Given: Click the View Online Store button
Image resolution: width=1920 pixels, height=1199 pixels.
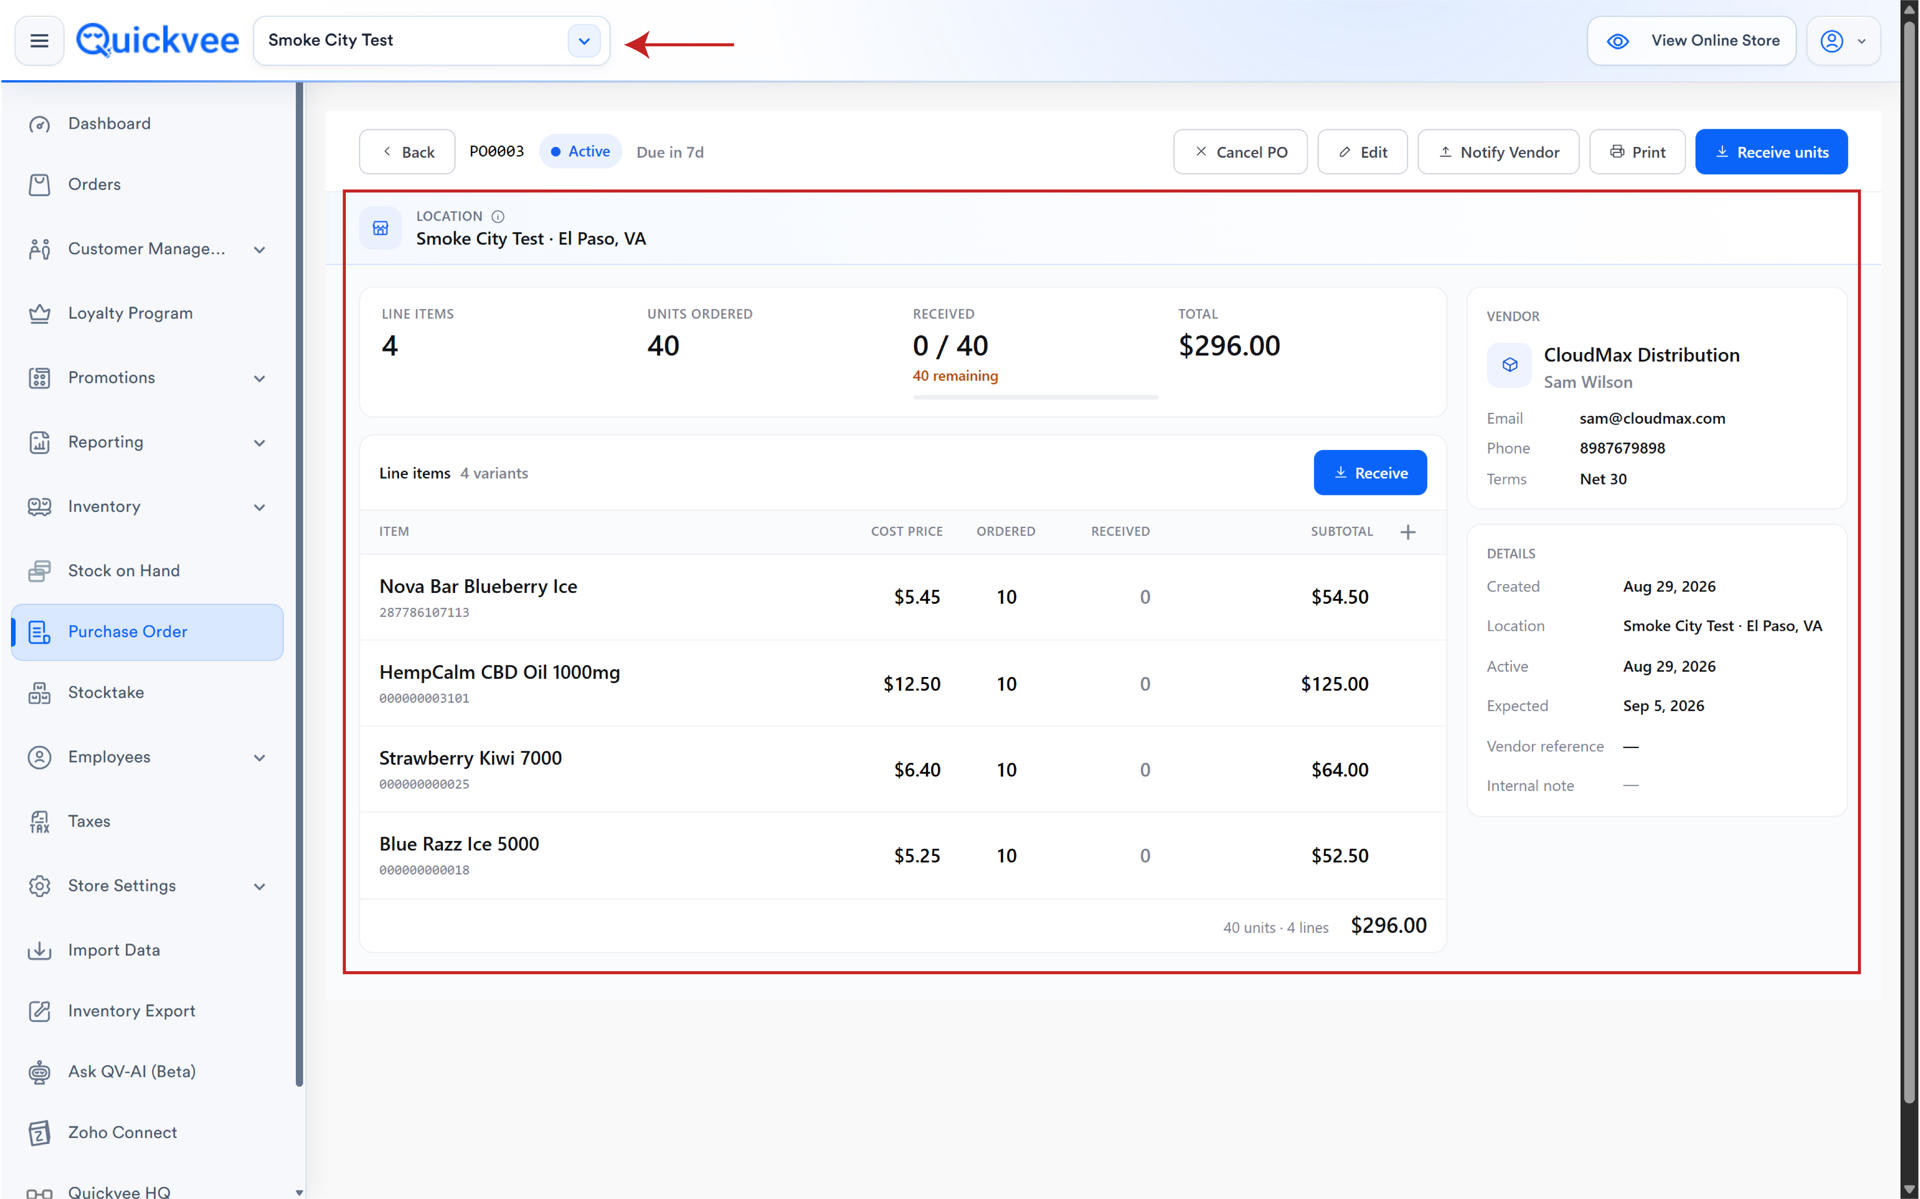Looking at the screenshot, I should [1691, 41].
